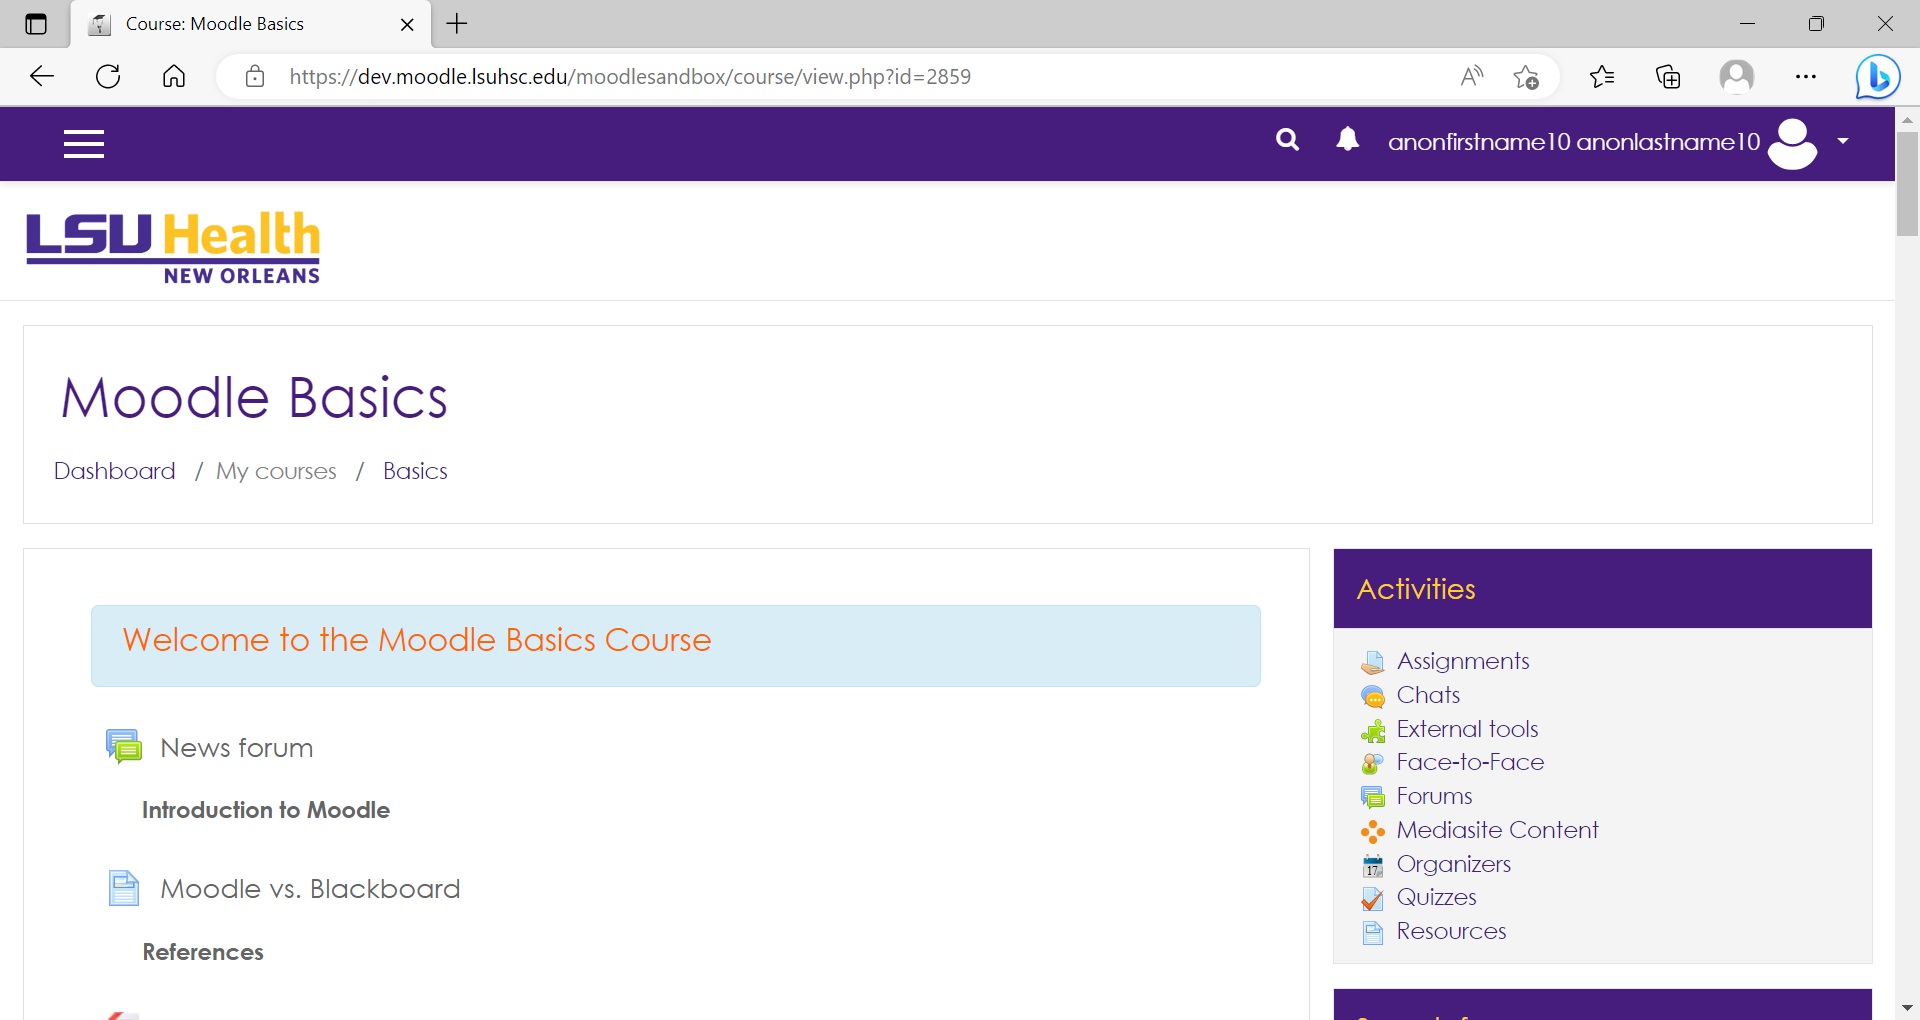This screenshot has height=1020, width=1920.
Task: Open browser Settings and more menu
Action: point(1805,77)
